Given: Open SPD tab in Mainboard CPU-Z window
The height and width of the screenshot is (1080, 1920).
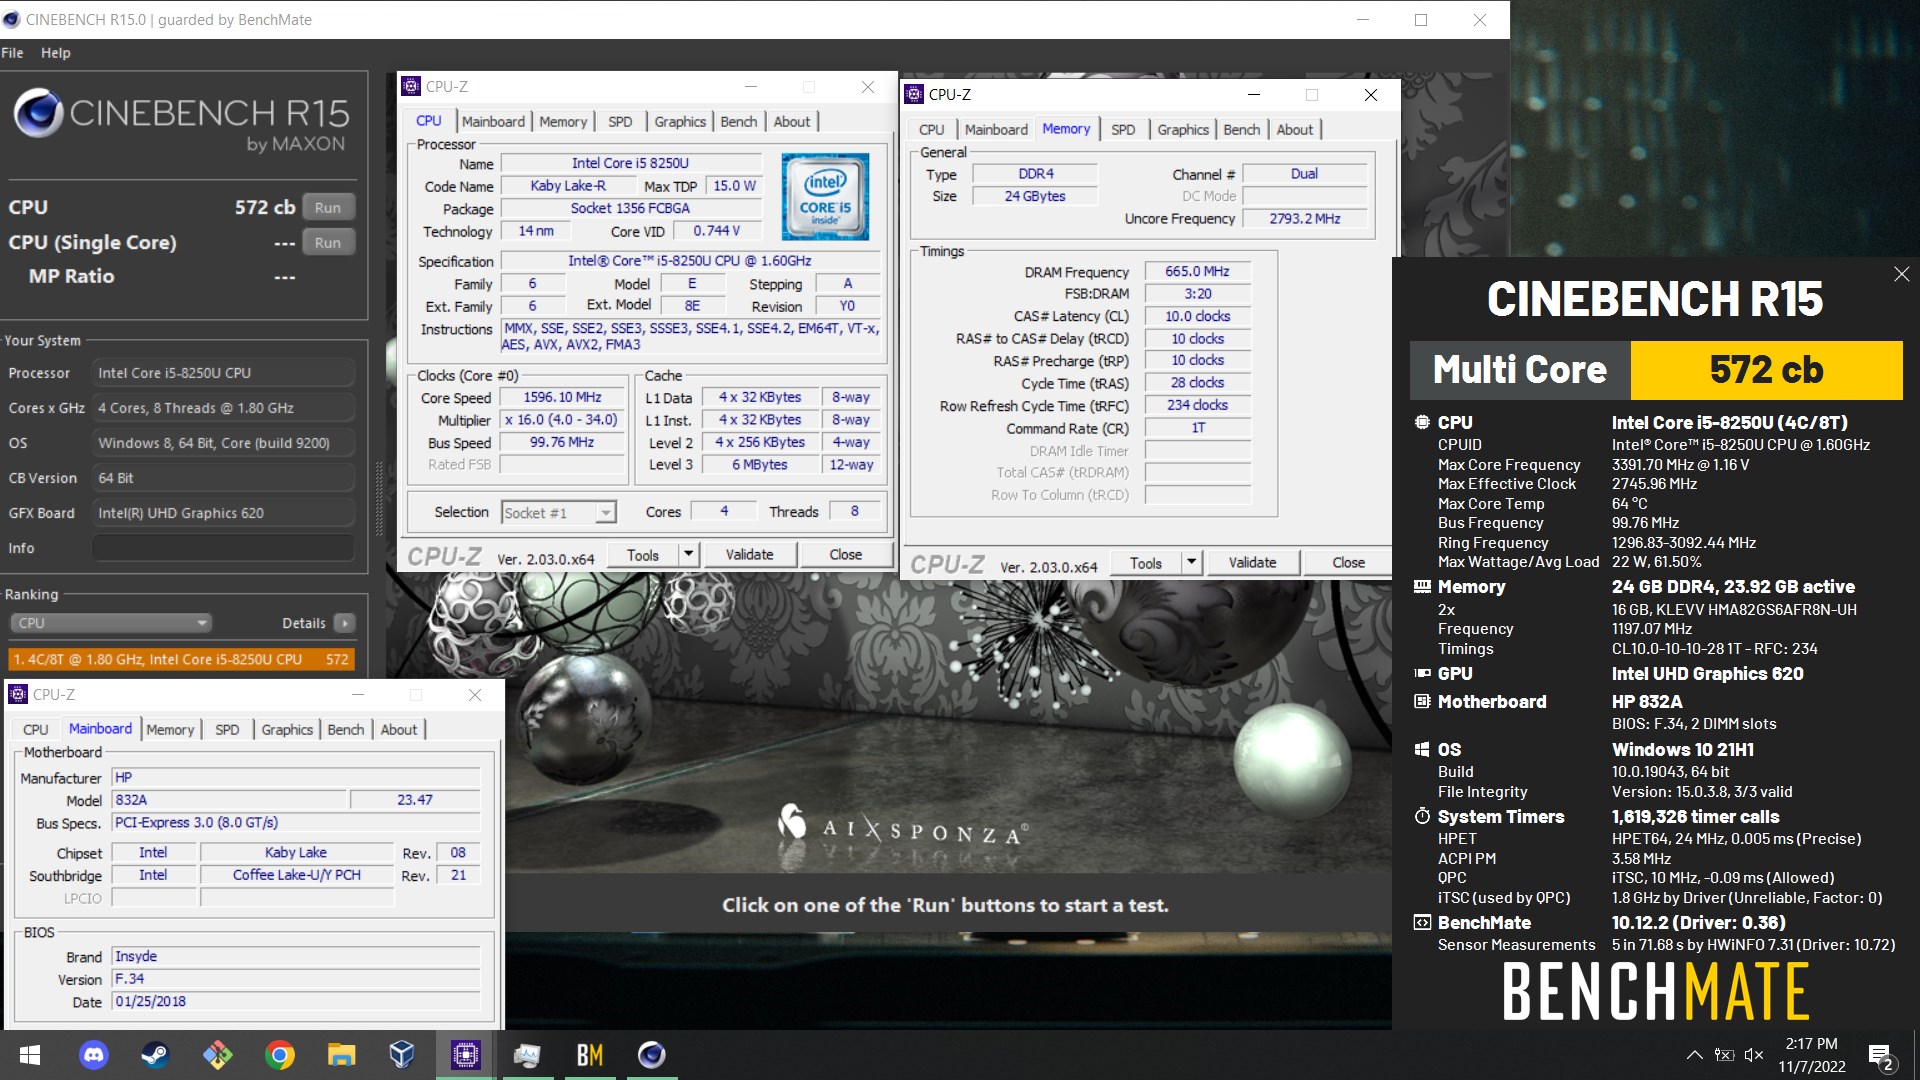Looking at the screenshot, I should click(x=227, y=730).
